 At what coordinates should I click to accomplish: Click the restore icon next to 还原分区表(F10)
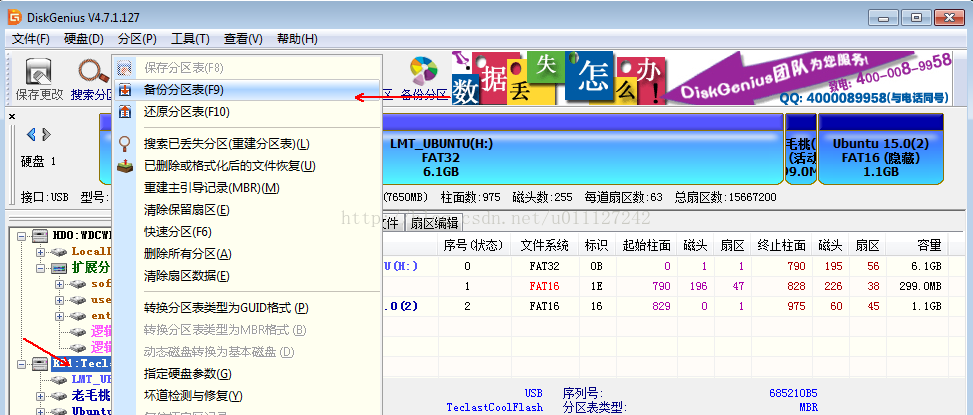click(125, 112)
